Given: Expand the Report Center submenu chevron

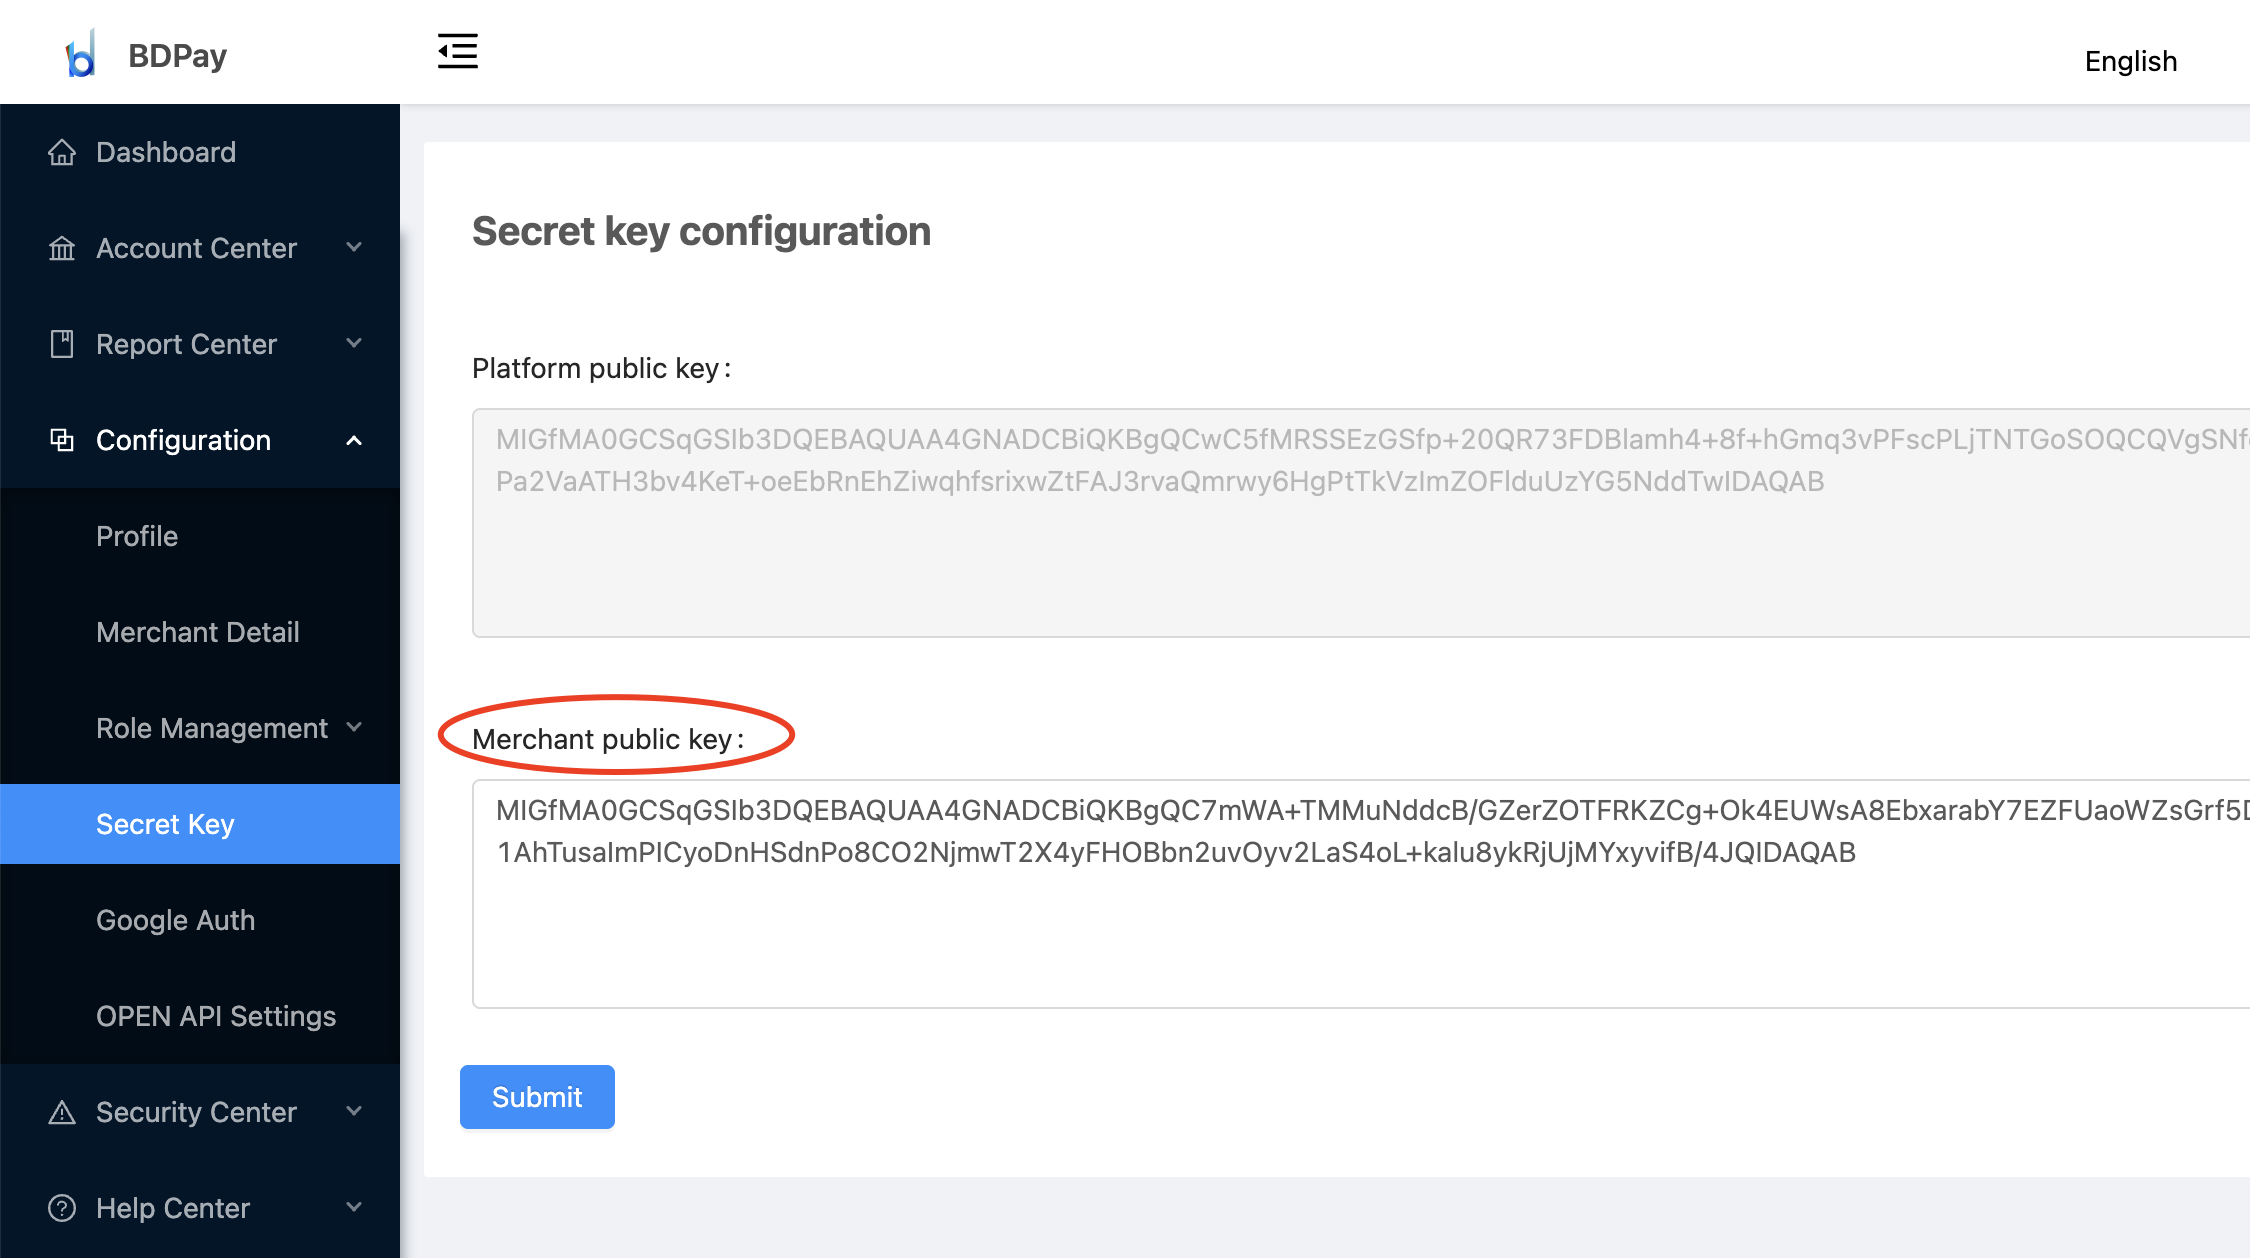Looking at the screenshot, I should point(354,343).
